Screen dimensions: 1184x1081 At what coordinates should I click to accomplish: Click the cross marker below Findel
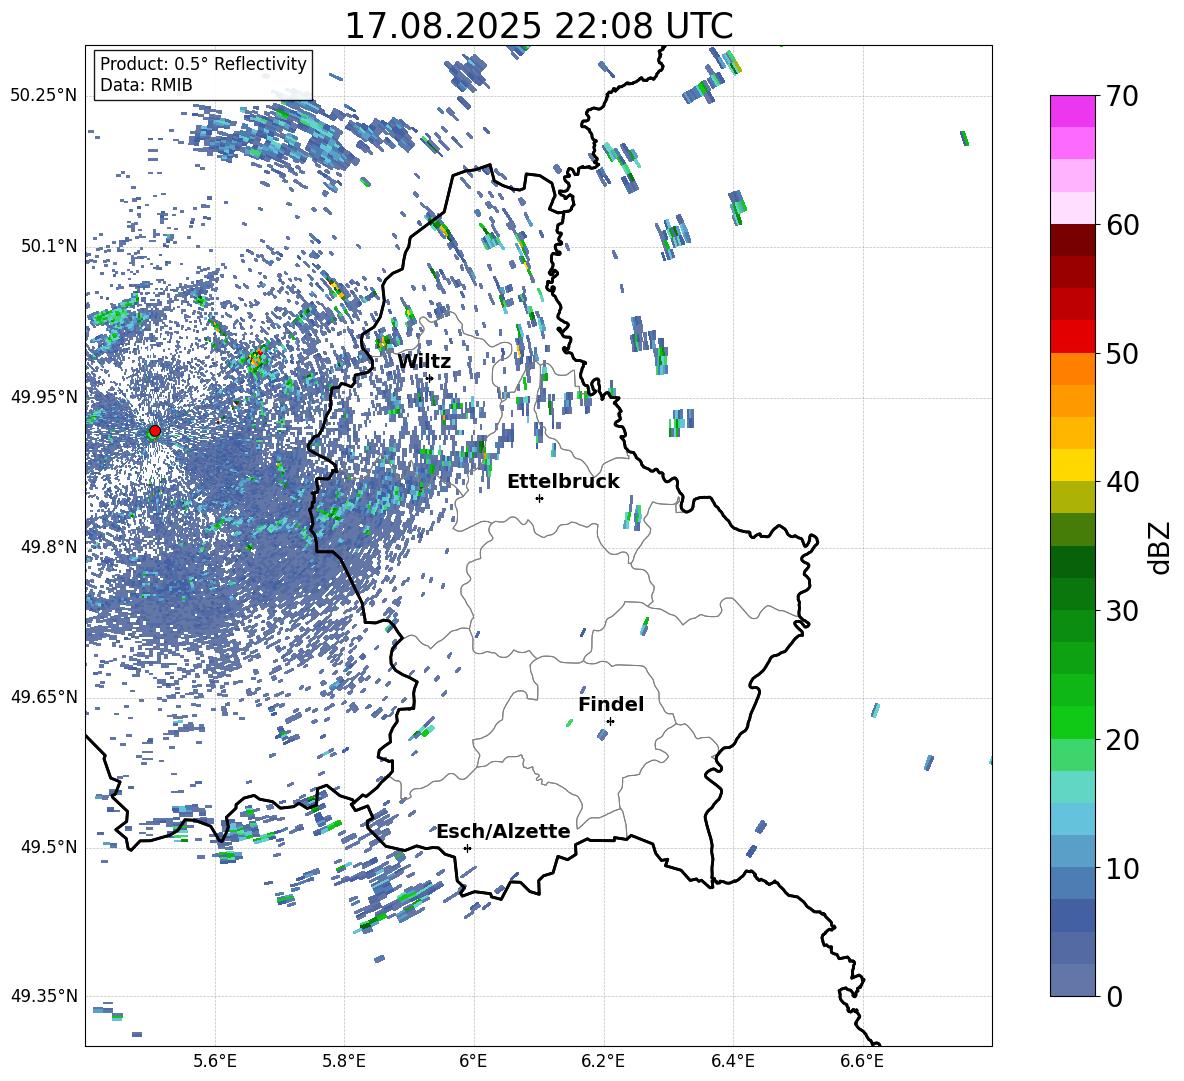coord(610,722)
